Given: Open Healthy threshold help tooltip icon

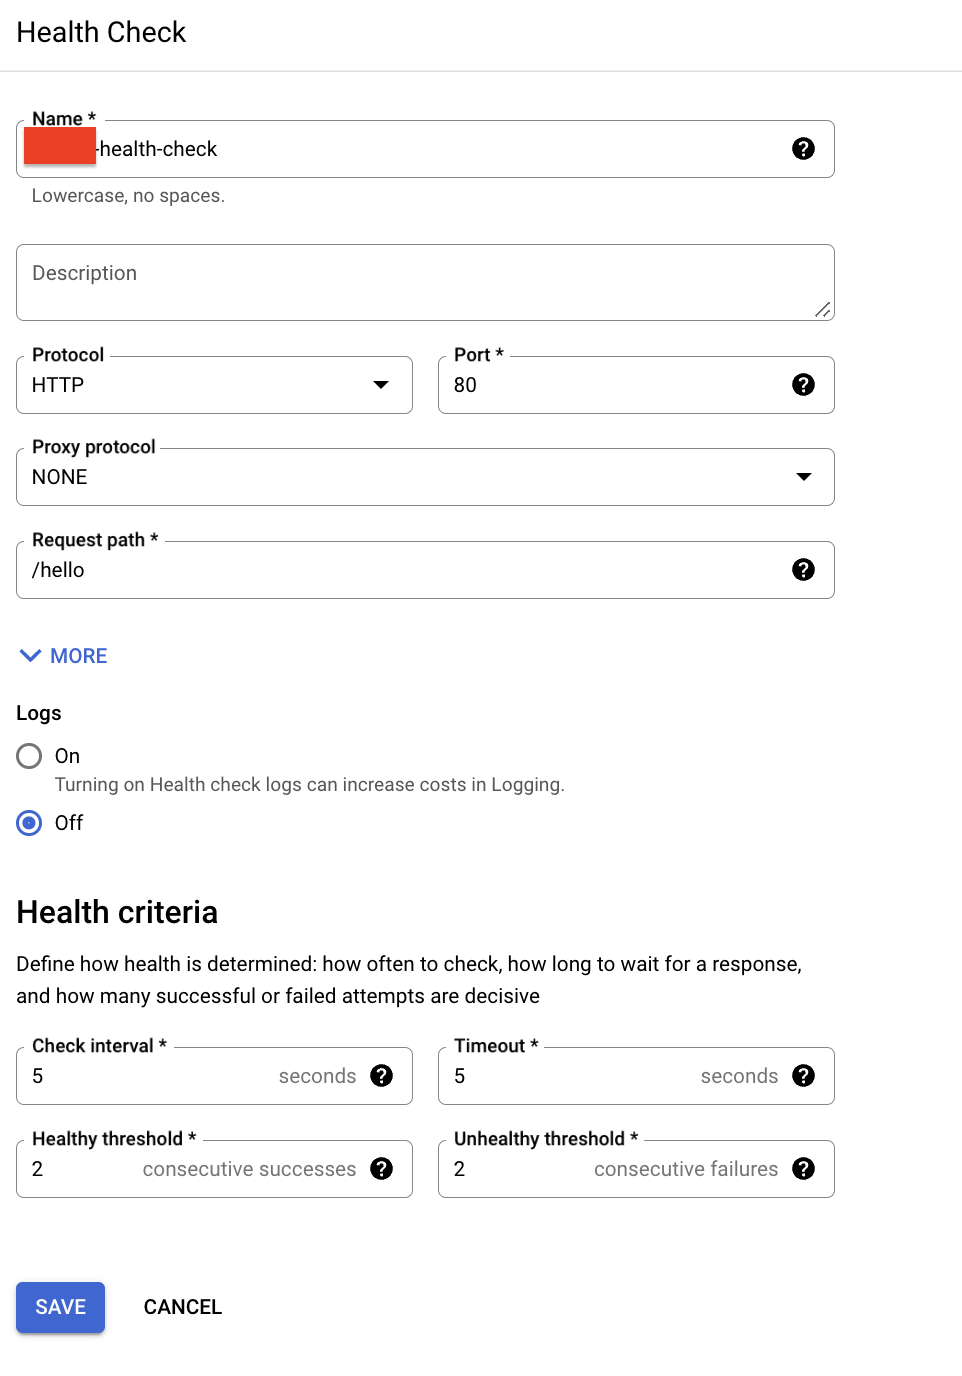Looking at the screenshot, I should tap(381, 1169).
